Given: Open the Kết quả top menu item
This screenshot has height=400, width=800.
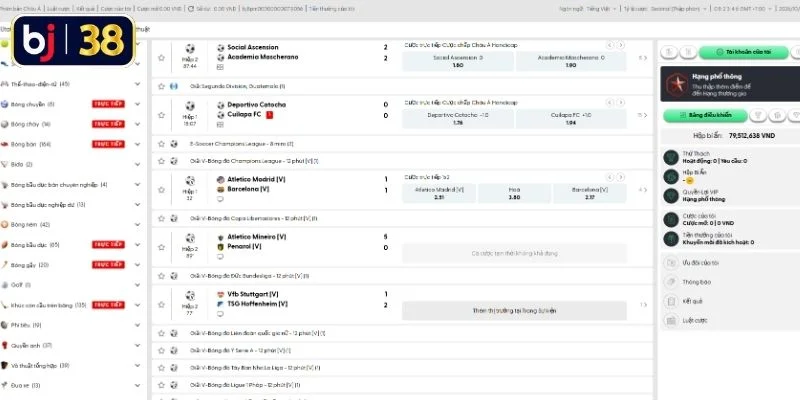Looking at the screenshot, I should 83,9.
